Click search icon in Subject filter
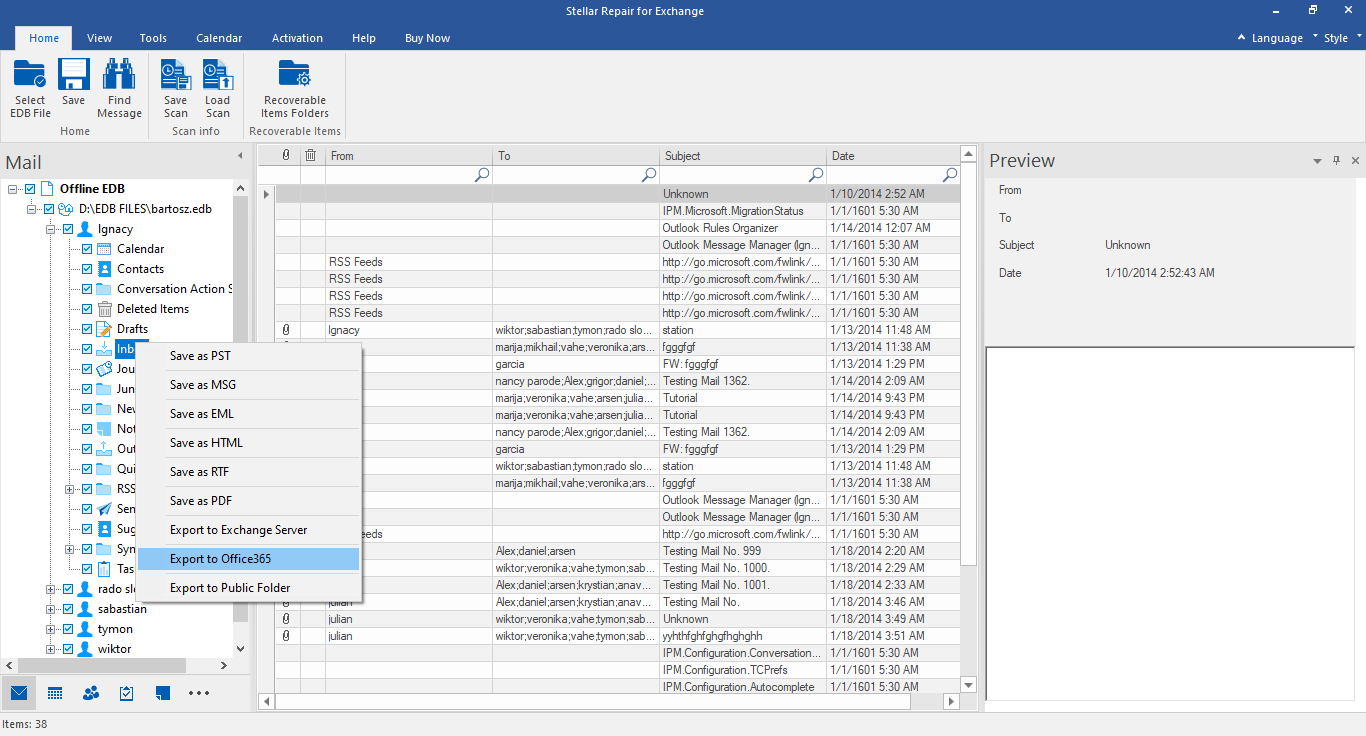Viewport: 1366px width, 736px height. click(x=816, y=174)
